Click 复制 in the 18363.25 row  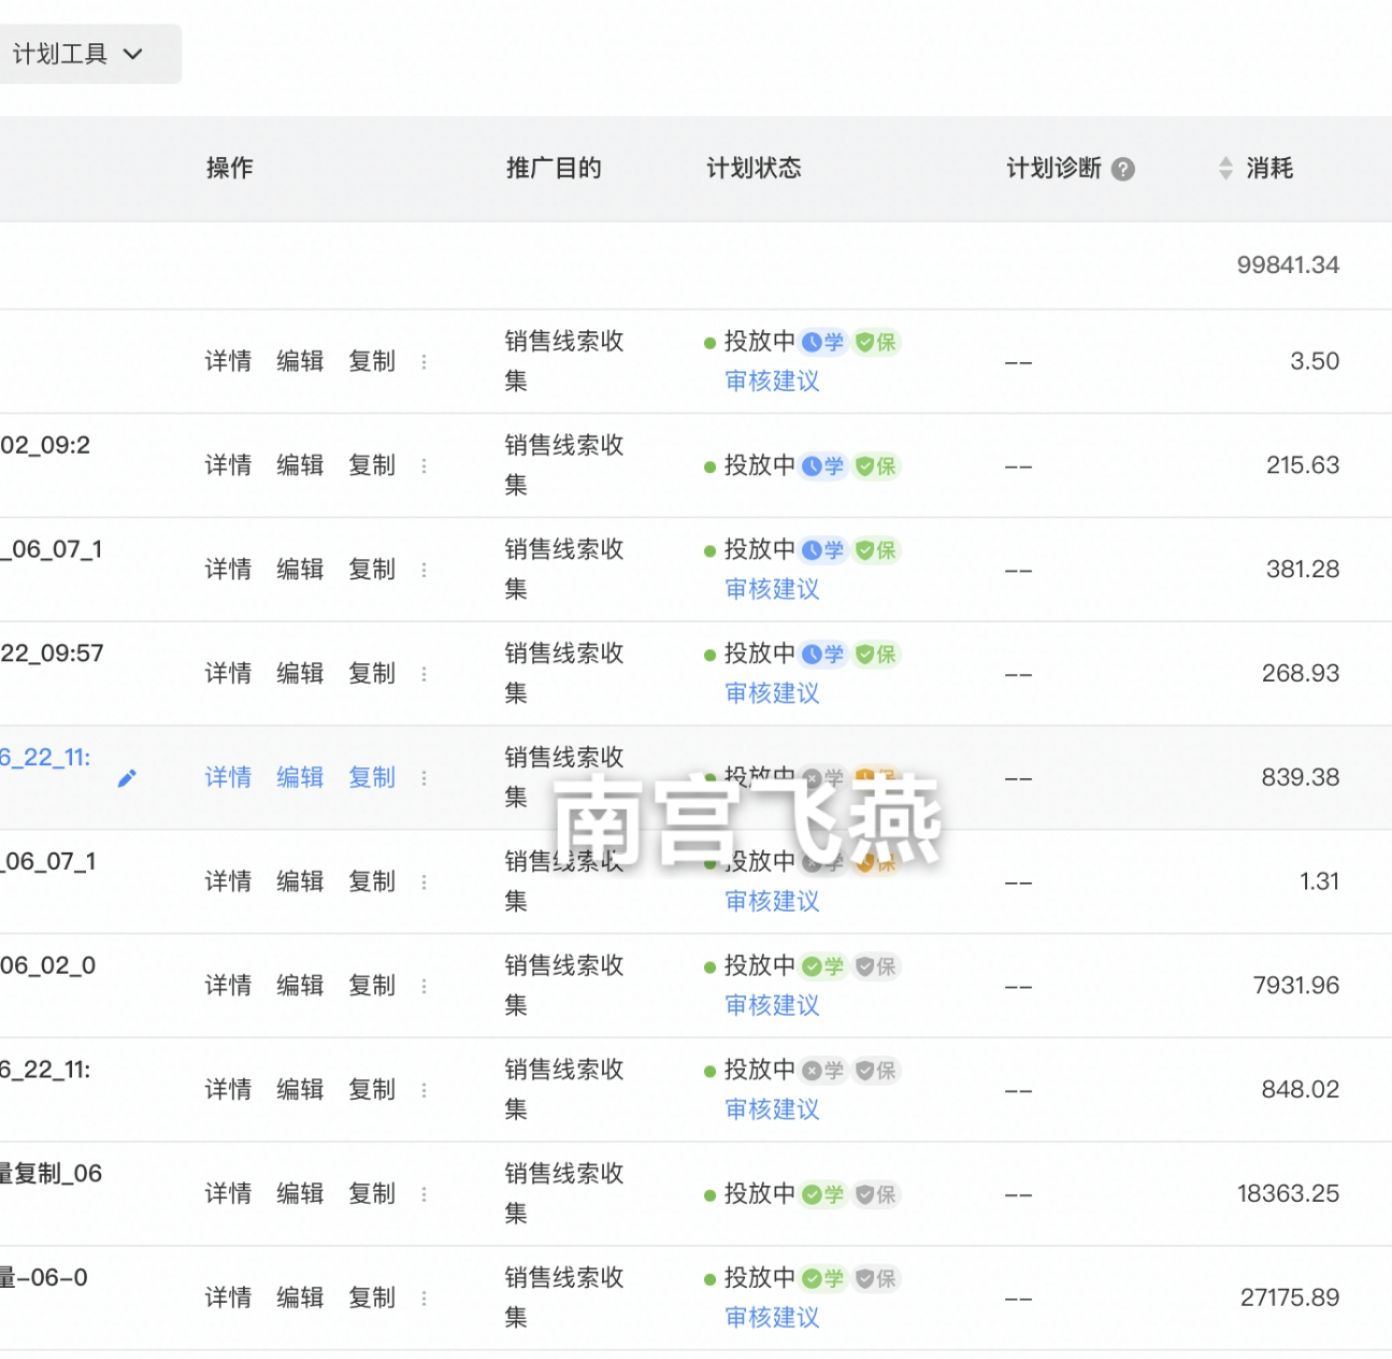(x=372, y=1193)
